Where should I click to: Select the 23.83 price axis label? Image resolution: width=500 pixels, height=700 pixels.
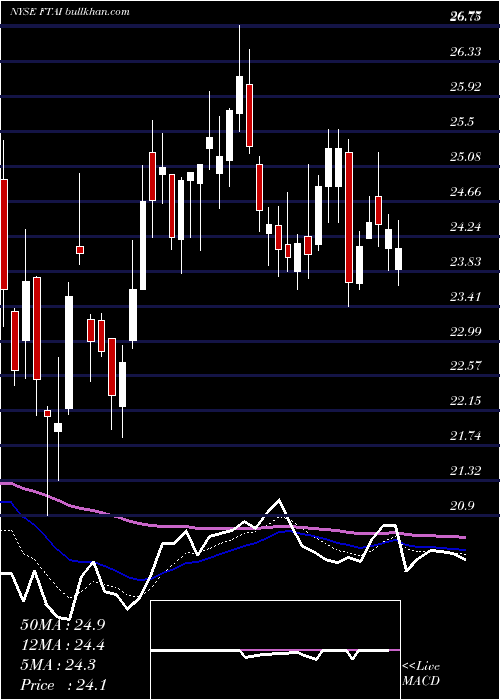[x=466, y=262]
